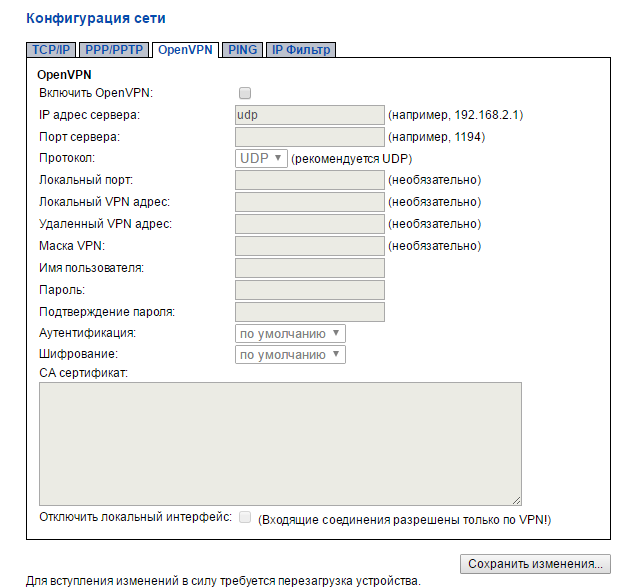Screen dimensions: 617x587
Task: Click the CA сертификат resize handle
Action: pyautogui.click(x=517, y=500)
